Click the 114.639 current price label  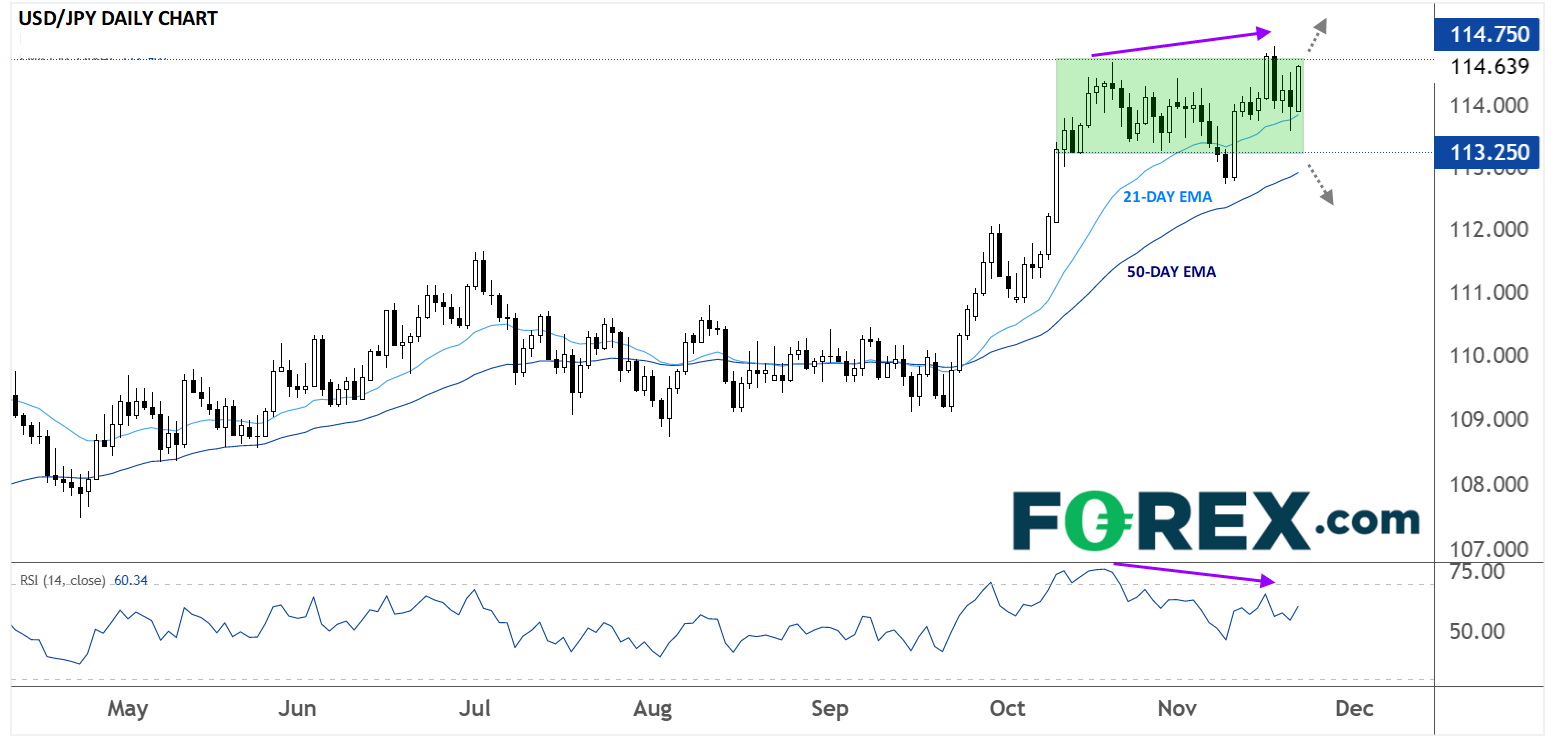[1489, 67]
